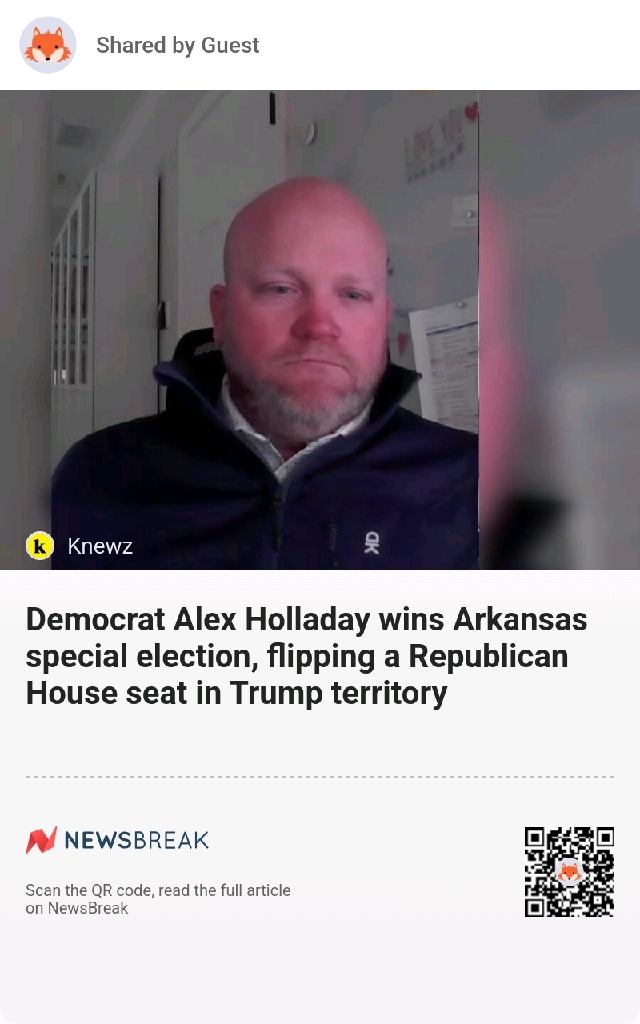Open the Alex Holladay headline
This screenshot has height=1024, width=640.
click(x=306, y=656)
